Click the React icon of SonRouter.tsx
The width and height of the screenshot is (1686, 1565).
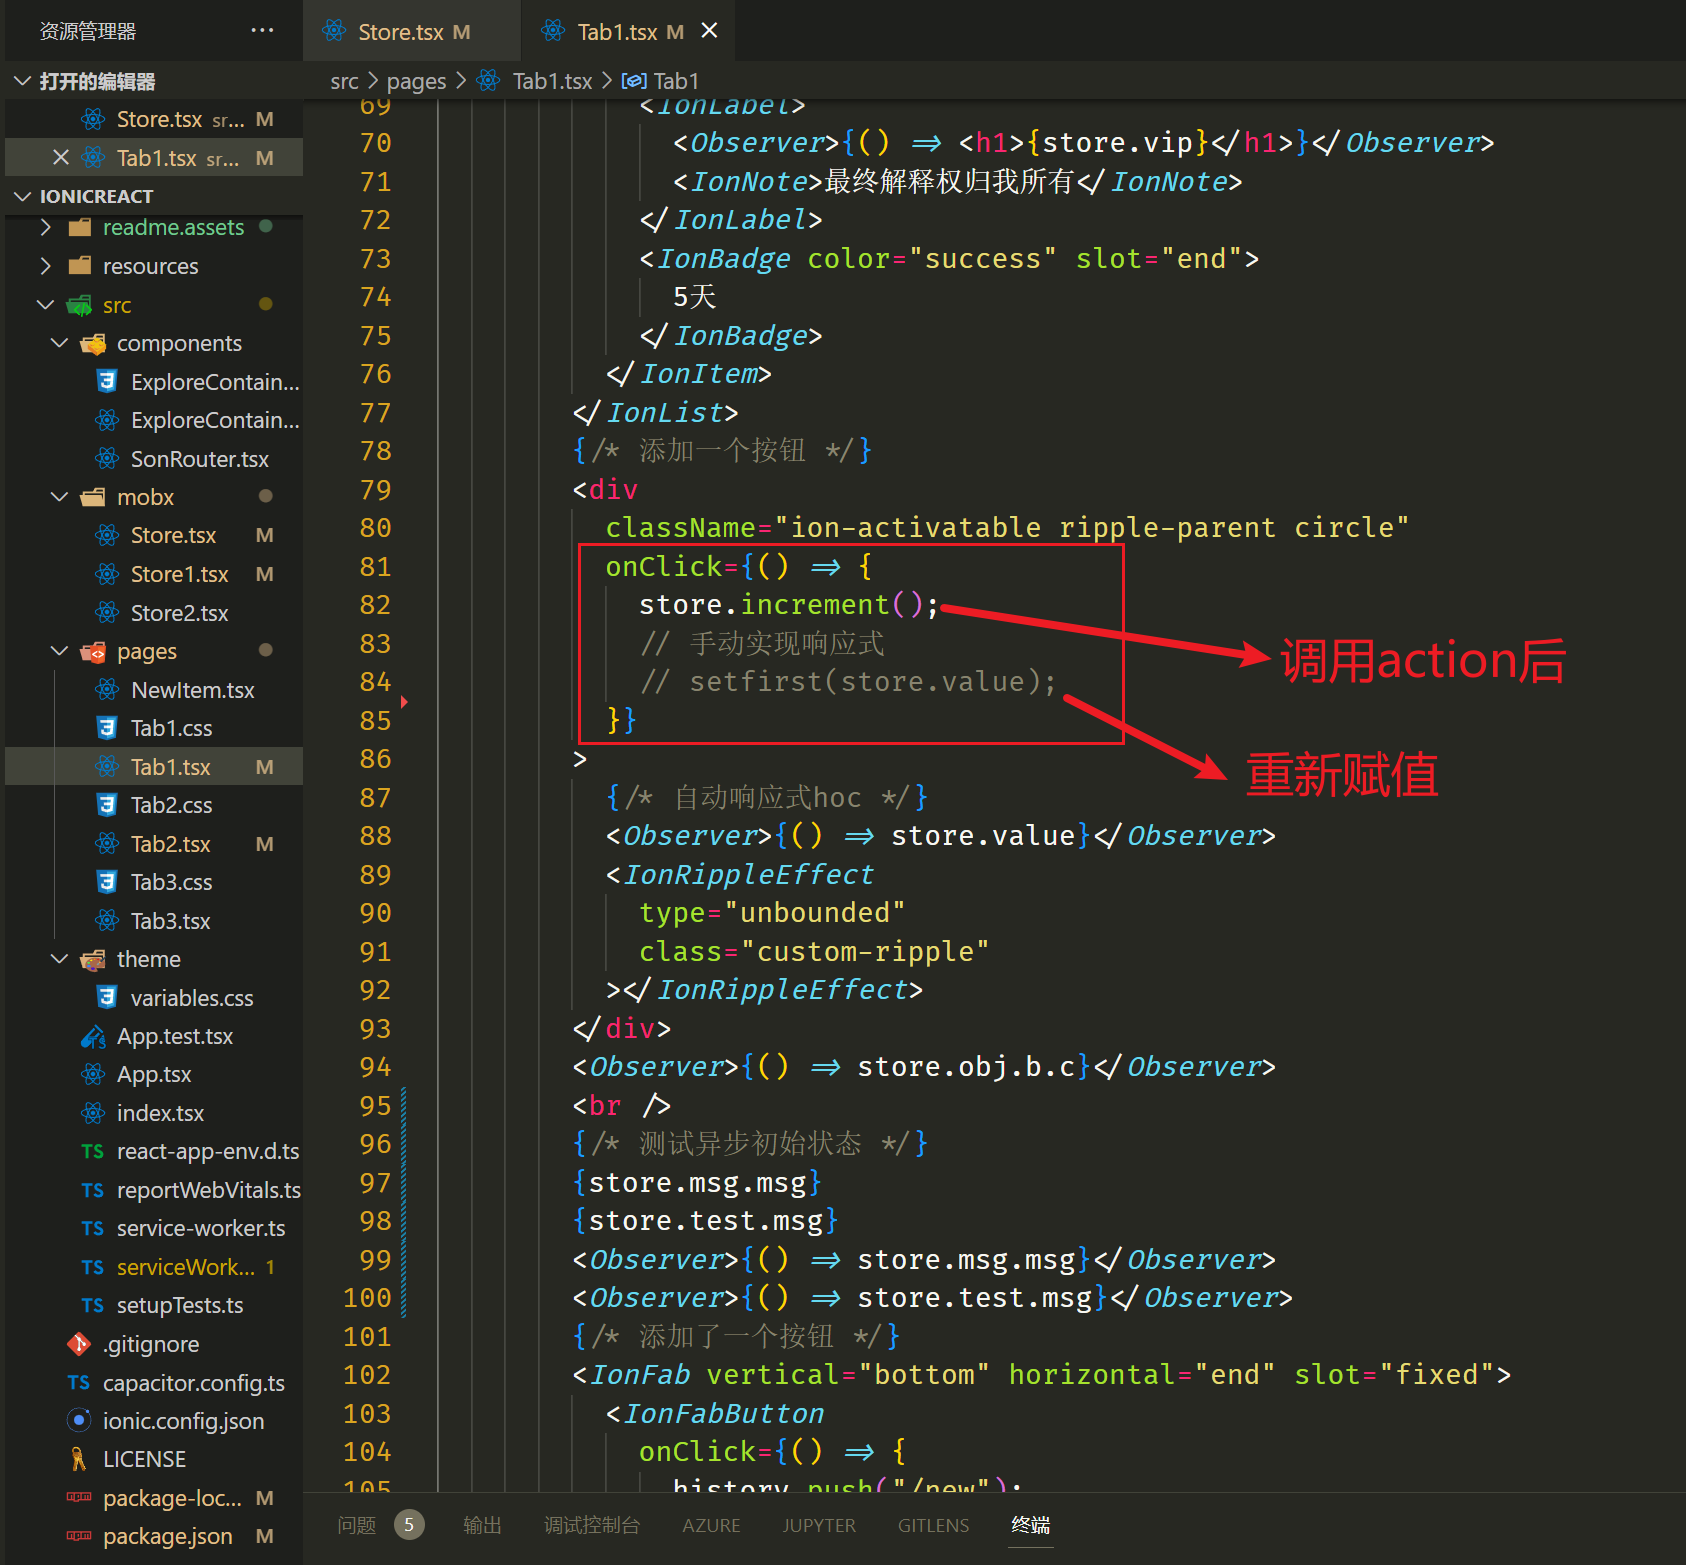pyautogui.click(x=107, y=459)
